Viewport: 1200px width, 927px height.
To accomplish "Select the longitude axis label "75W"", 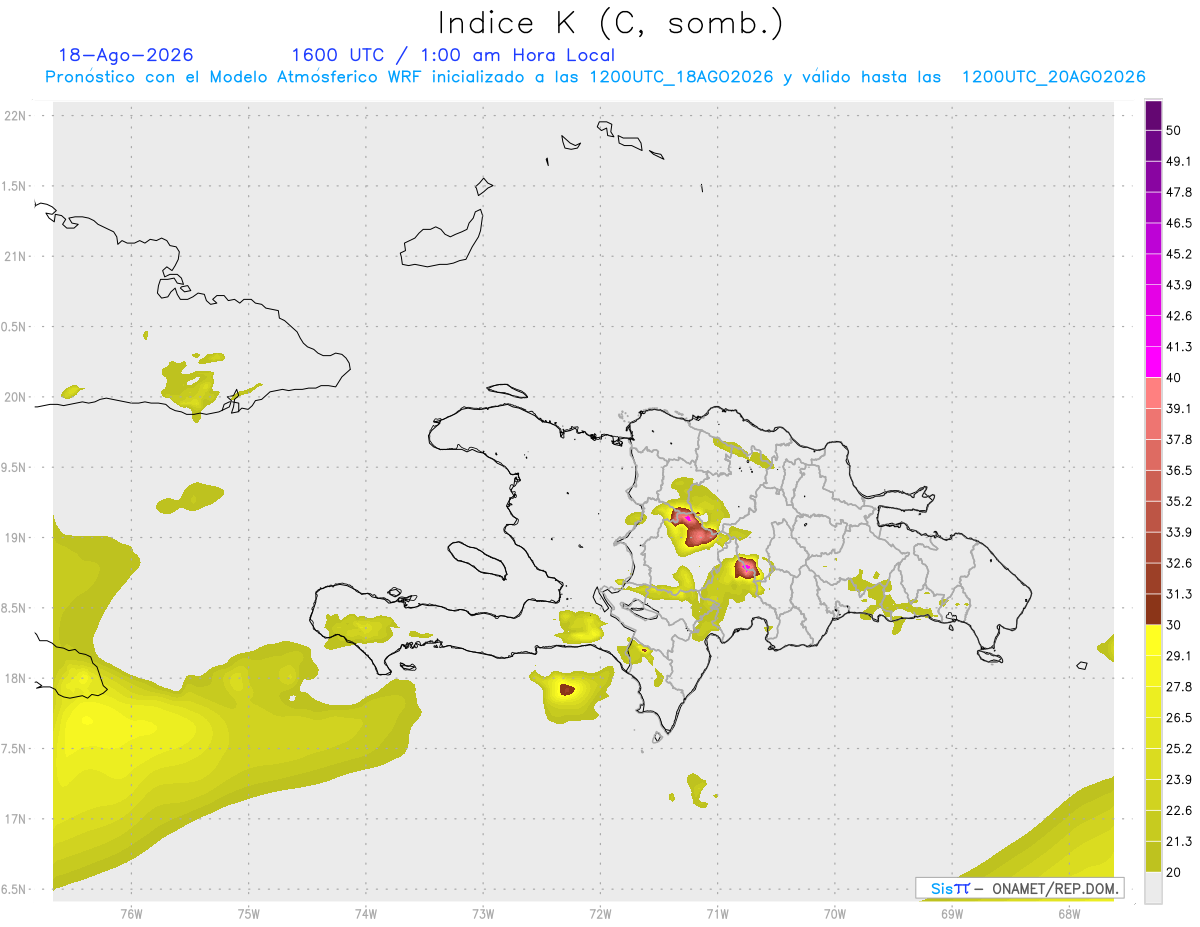I will coord(249,914).
